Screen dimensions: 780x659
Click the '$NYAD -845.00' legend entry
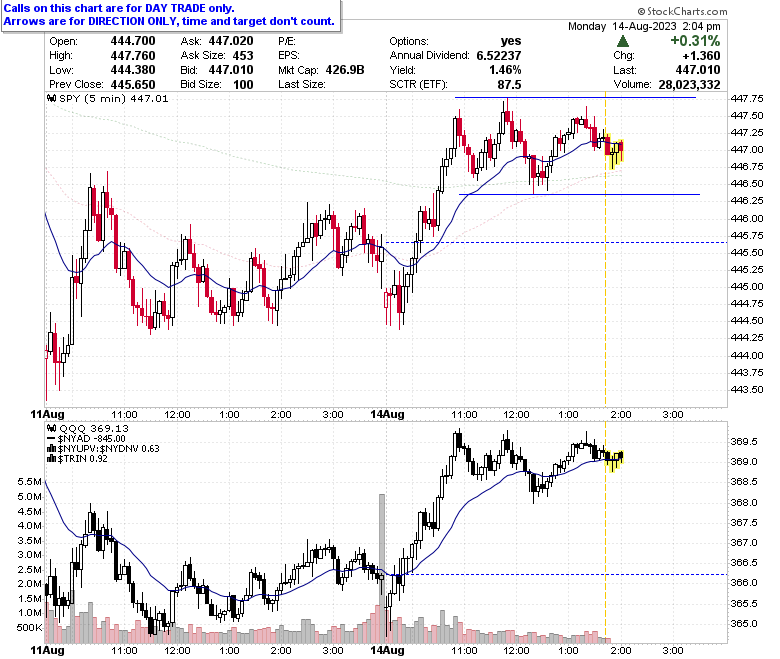[92, 439]
